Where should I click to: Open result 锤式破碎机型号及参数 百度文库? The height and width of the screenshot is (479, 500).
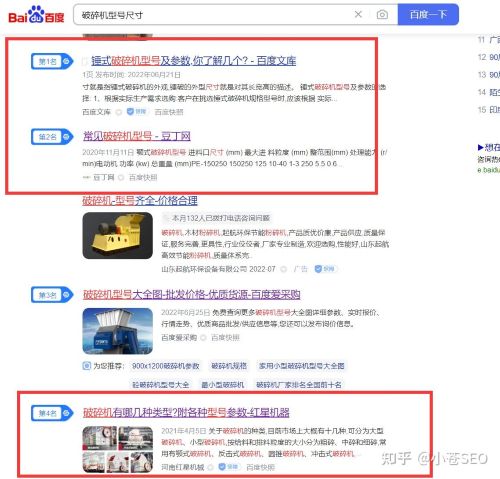click(194, 61)
